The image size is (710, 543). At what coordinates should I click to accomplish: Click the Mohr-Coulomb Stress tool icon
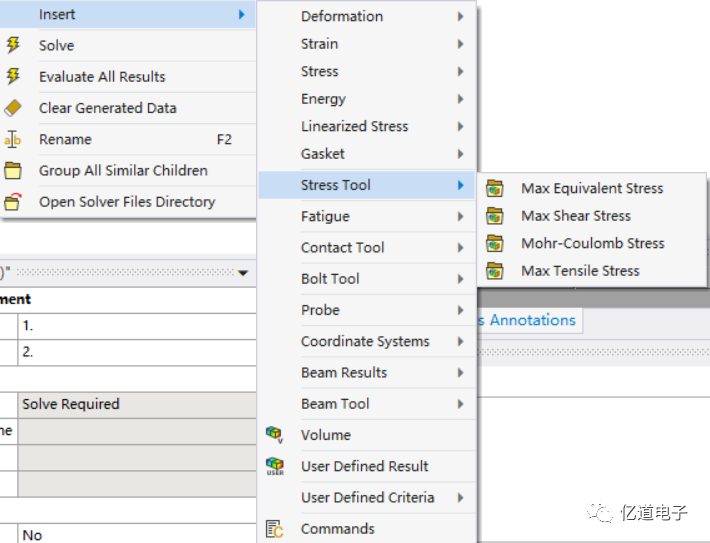click(494, 243)
